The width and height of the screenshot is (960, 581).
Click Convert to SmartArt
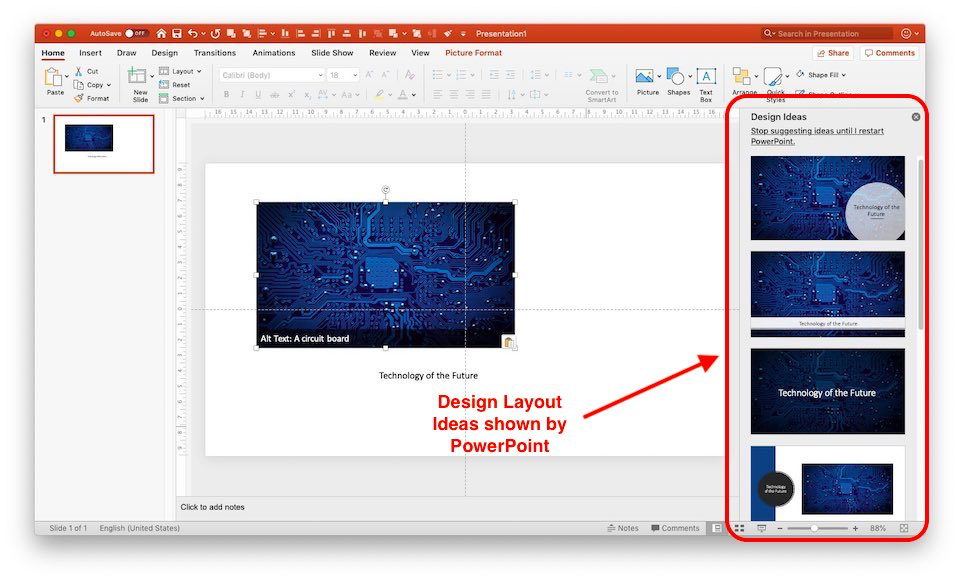click(x=602, y=85)
